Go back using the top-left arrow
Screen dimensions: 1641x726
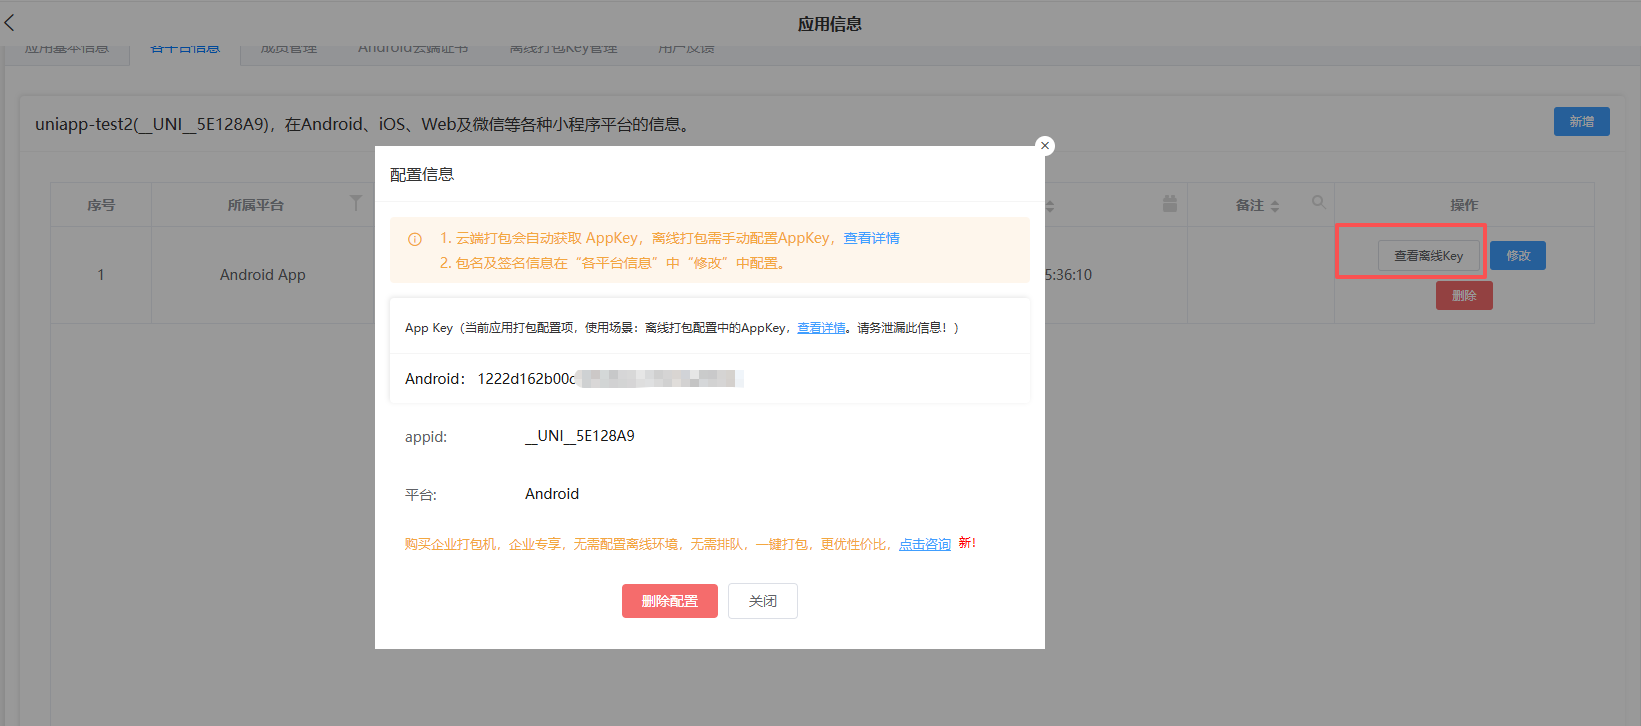point(10,22)
